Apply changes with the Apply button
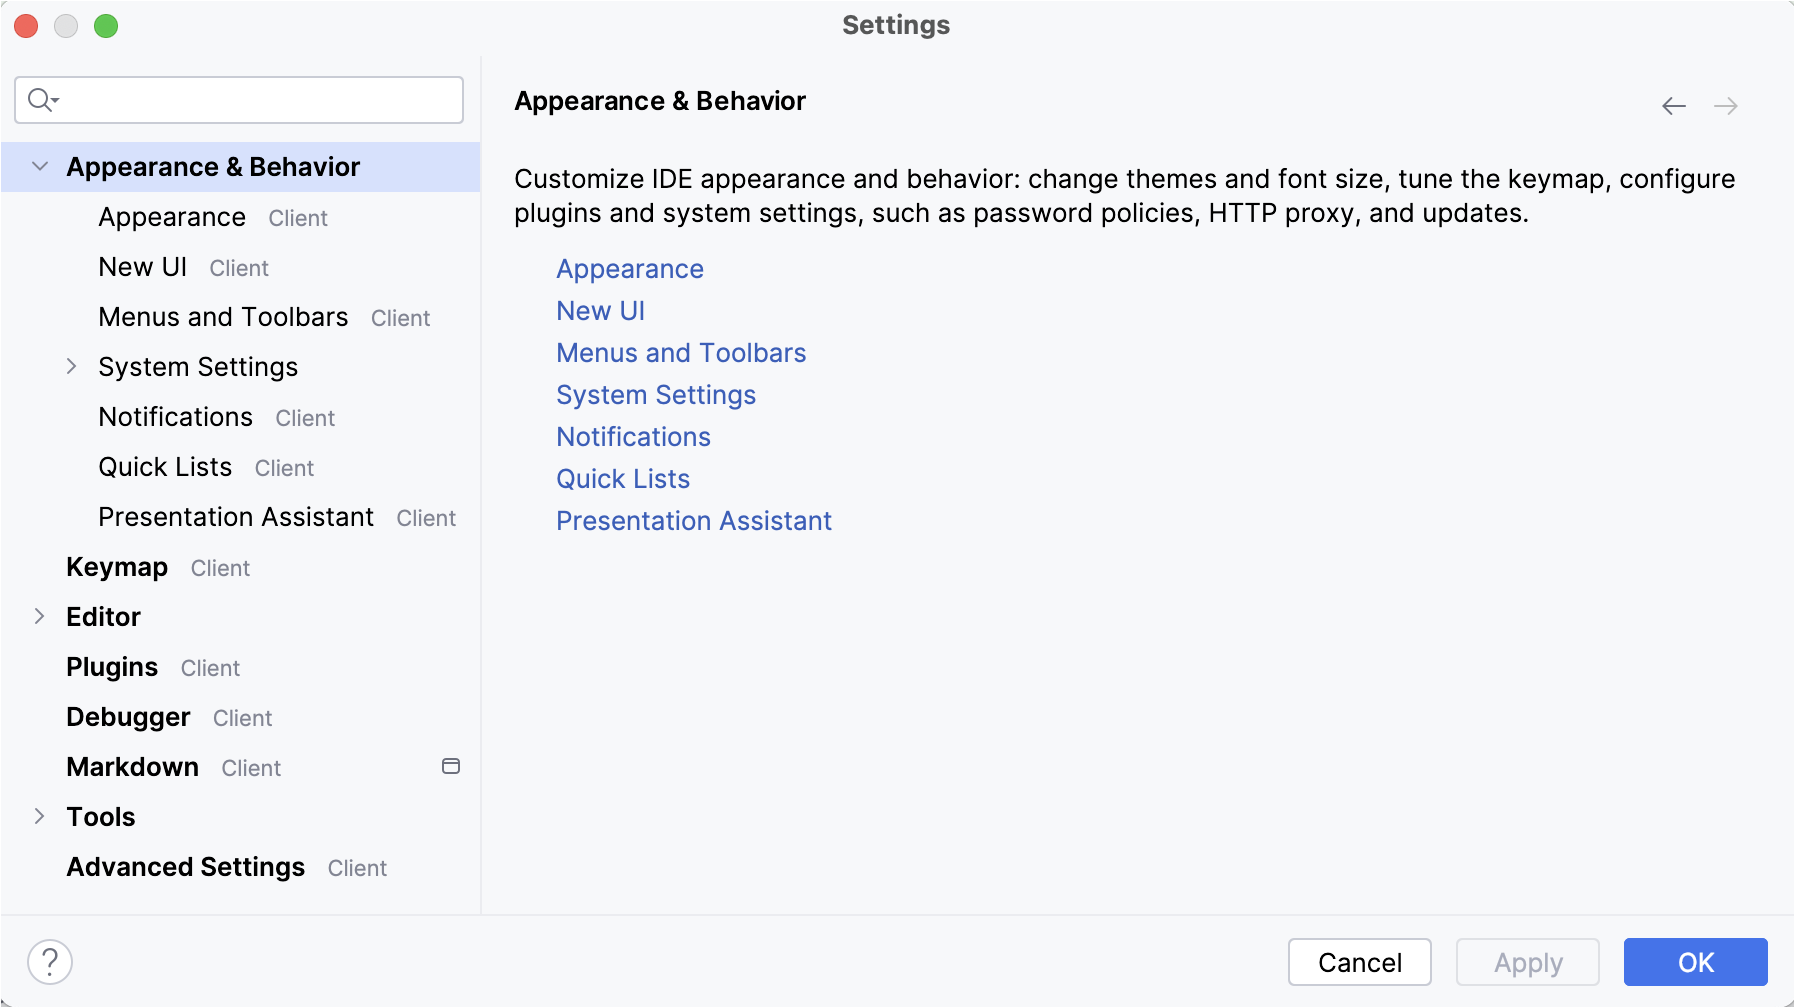This screenshot has width=1794, height=1007. point(1527,961)
